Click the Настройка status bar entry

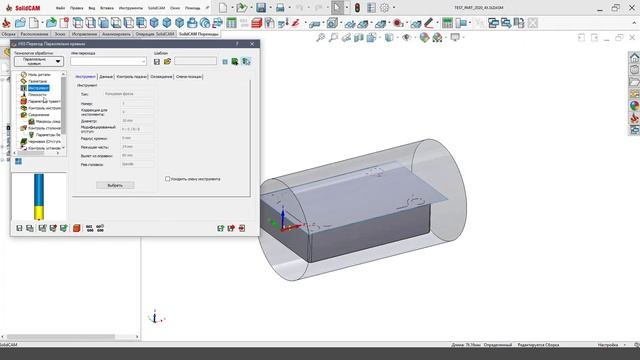coord(608,345)
